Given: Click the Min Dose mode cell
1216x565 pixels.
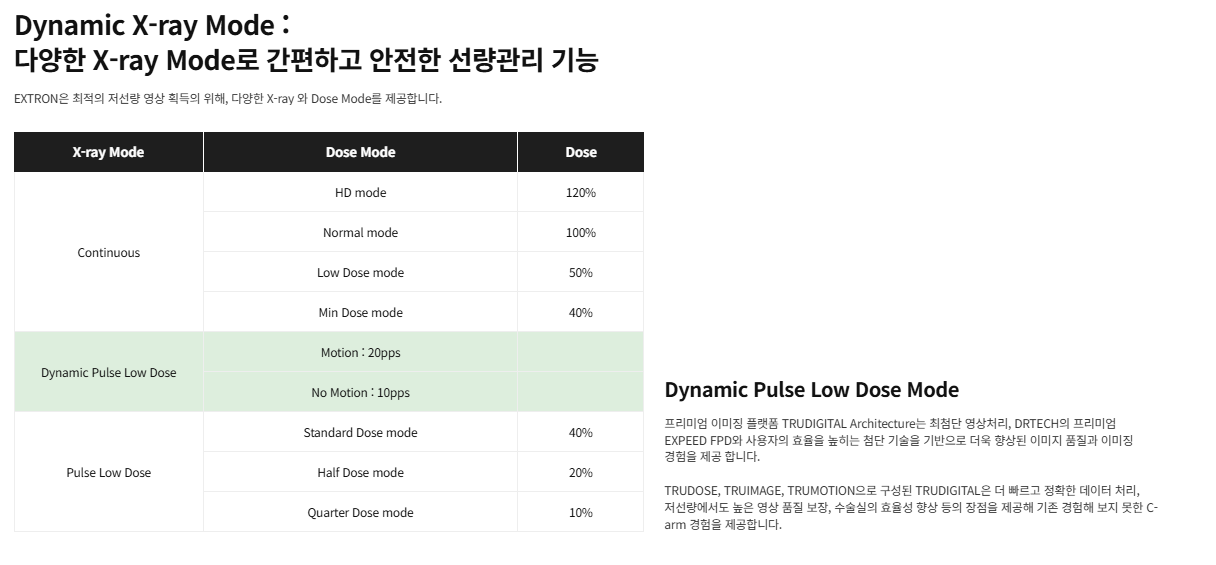Looking at the screenshot, I should (361, 312).
